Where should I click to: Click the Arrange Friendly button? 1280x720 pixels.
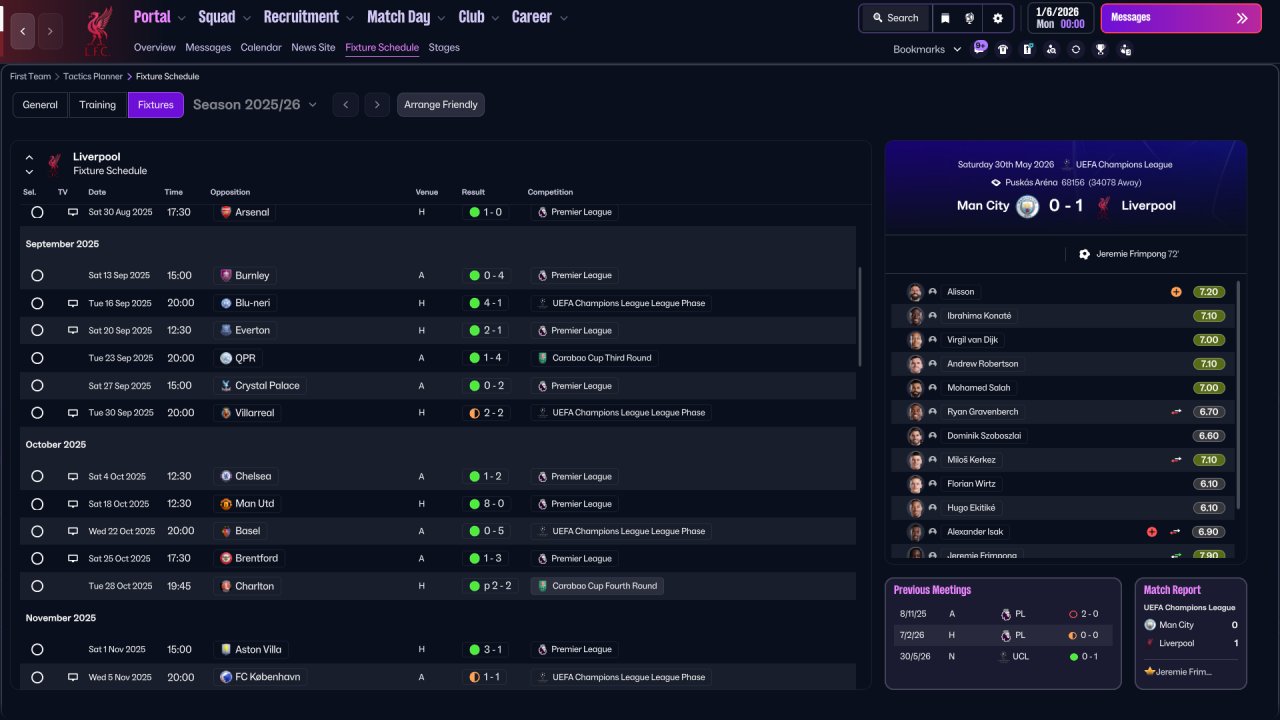(x=441, y=105)
